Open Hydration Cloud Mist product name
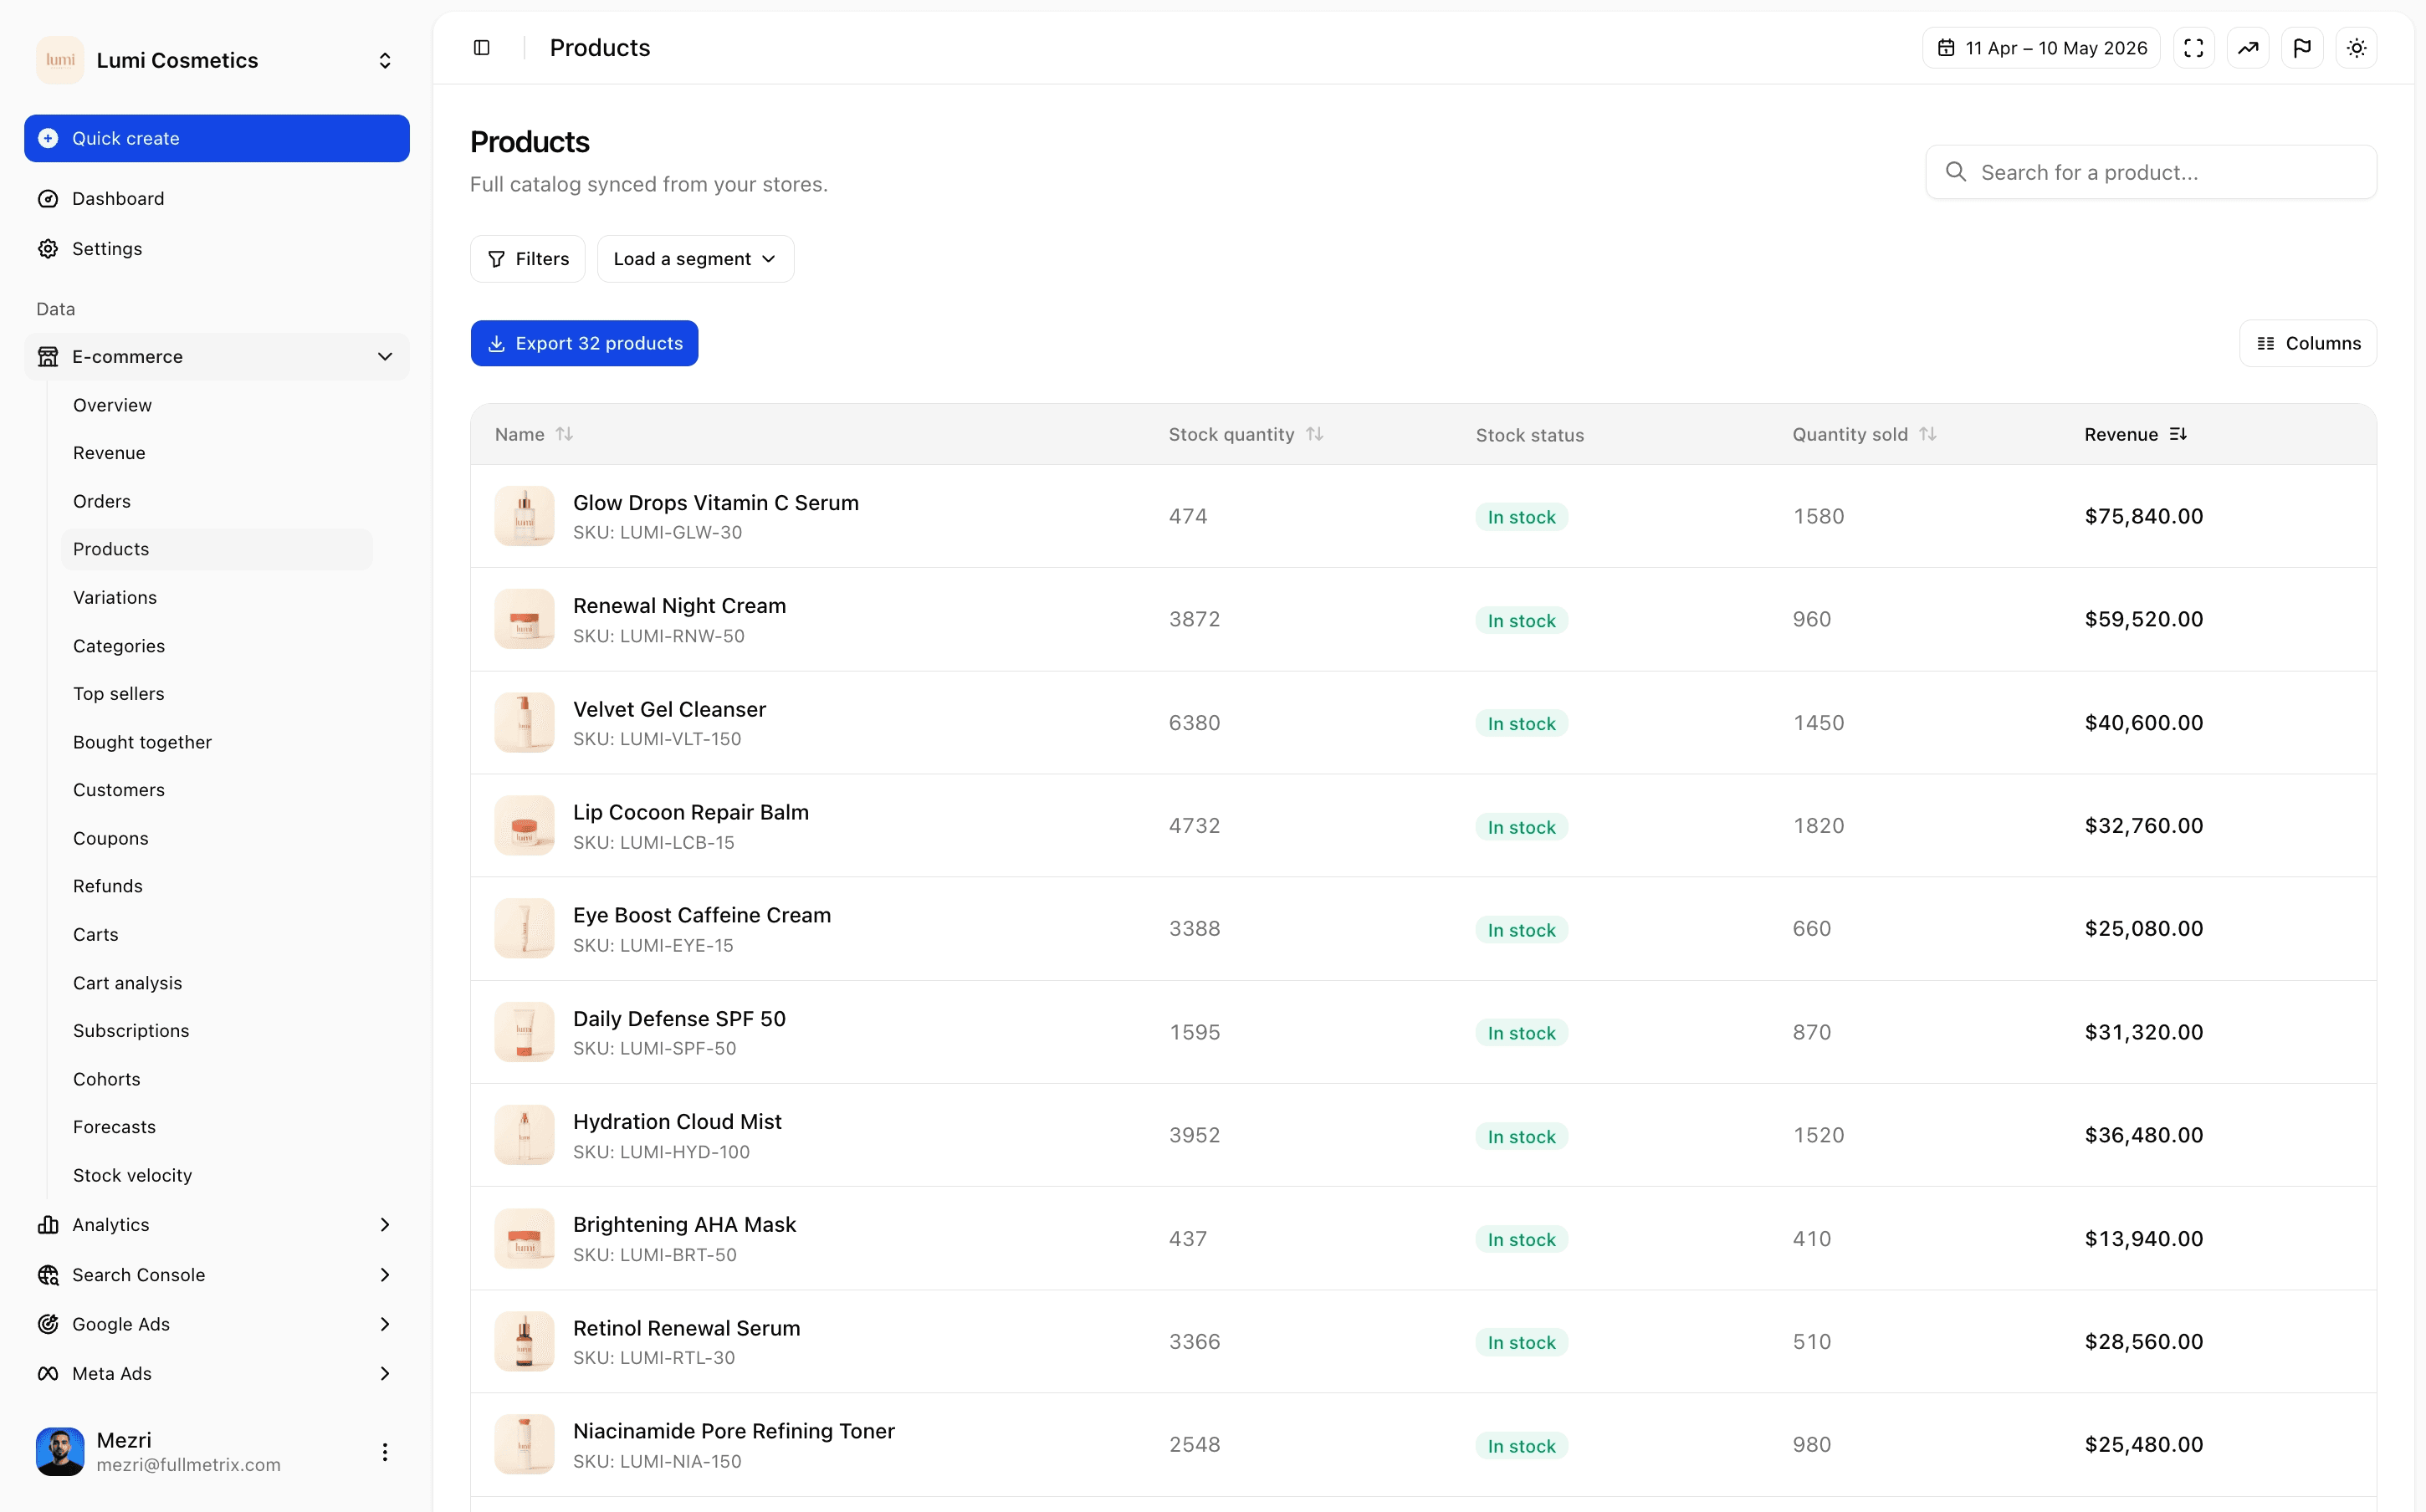Image resolution: width=2426 pixels, height=1512 pixels. click(677, 1121)
